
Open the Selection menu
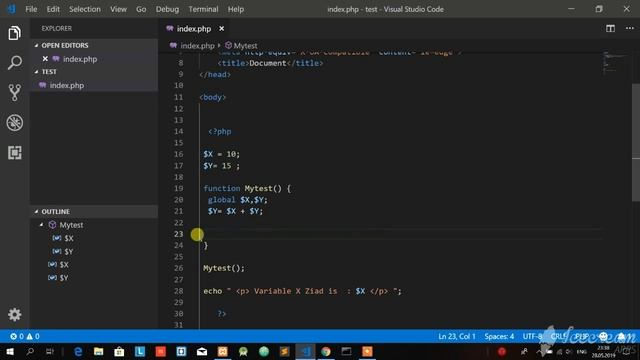coord(84,9)
